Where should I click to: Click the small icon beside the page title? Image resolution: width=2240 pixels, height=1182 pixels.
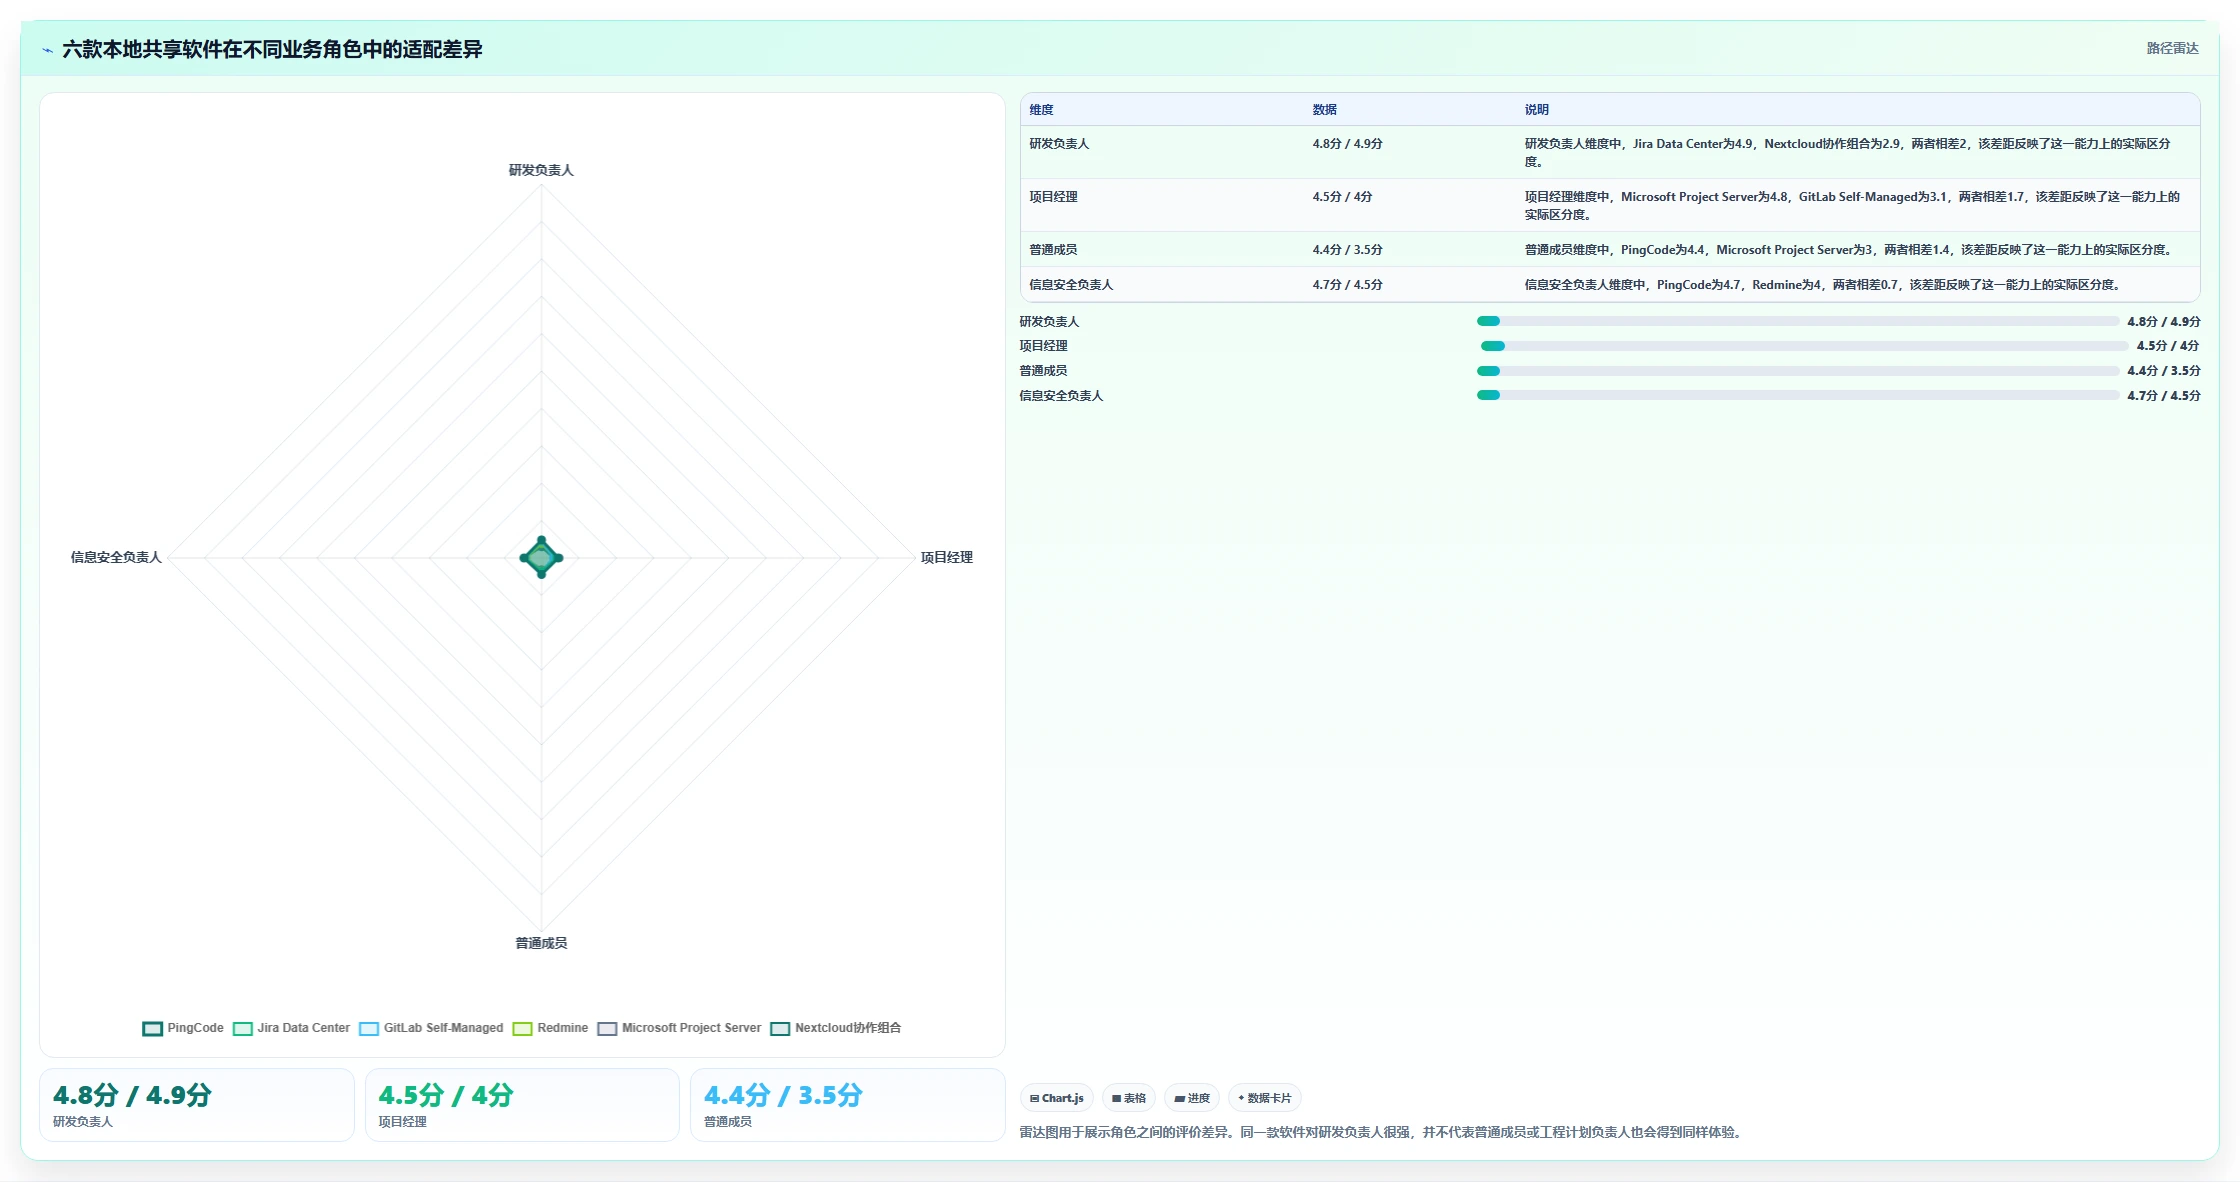click(x=47, y=50)
